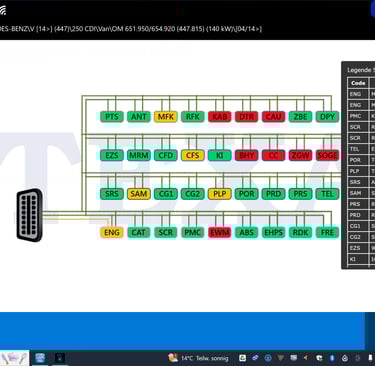Screen dimensions: 375x366
Task: Open the yellow CFS module
Action: point(193,155)
